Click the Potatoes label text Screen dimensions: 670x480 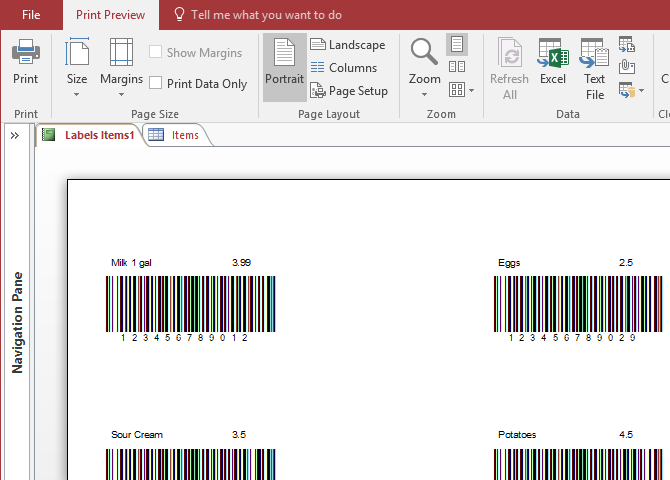[x=517, y=435]
